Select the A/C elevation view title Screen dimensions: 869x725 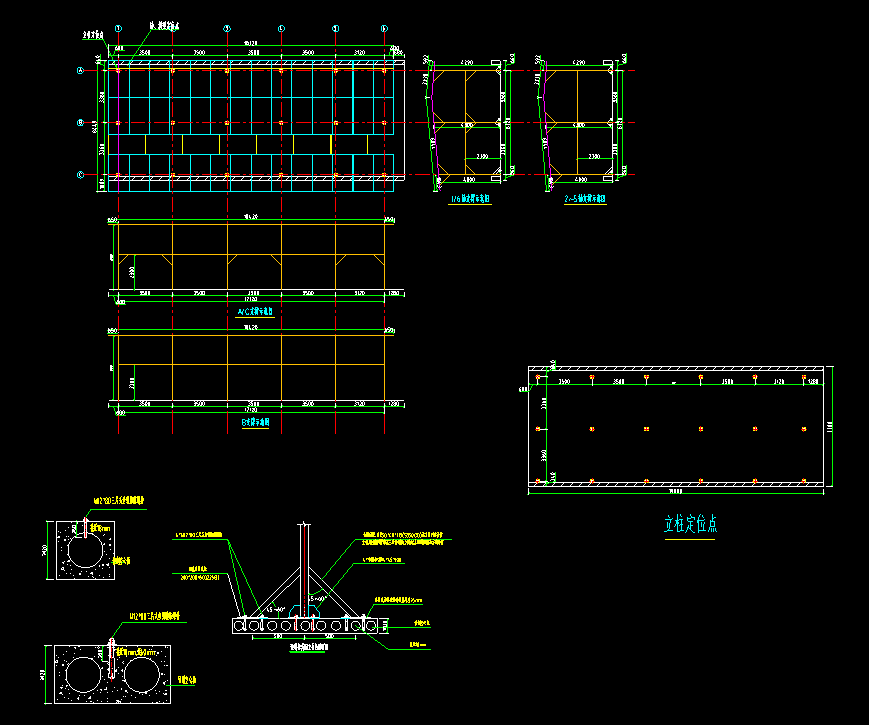point(255,312)
